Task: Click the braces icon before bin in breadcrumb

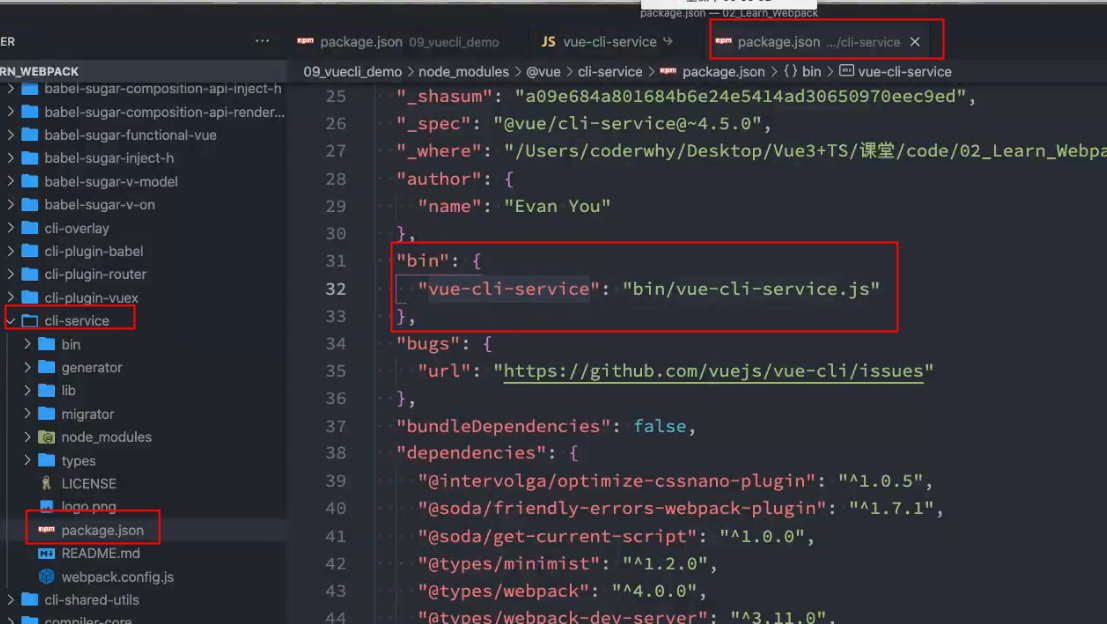Action: tap(790, 71)
